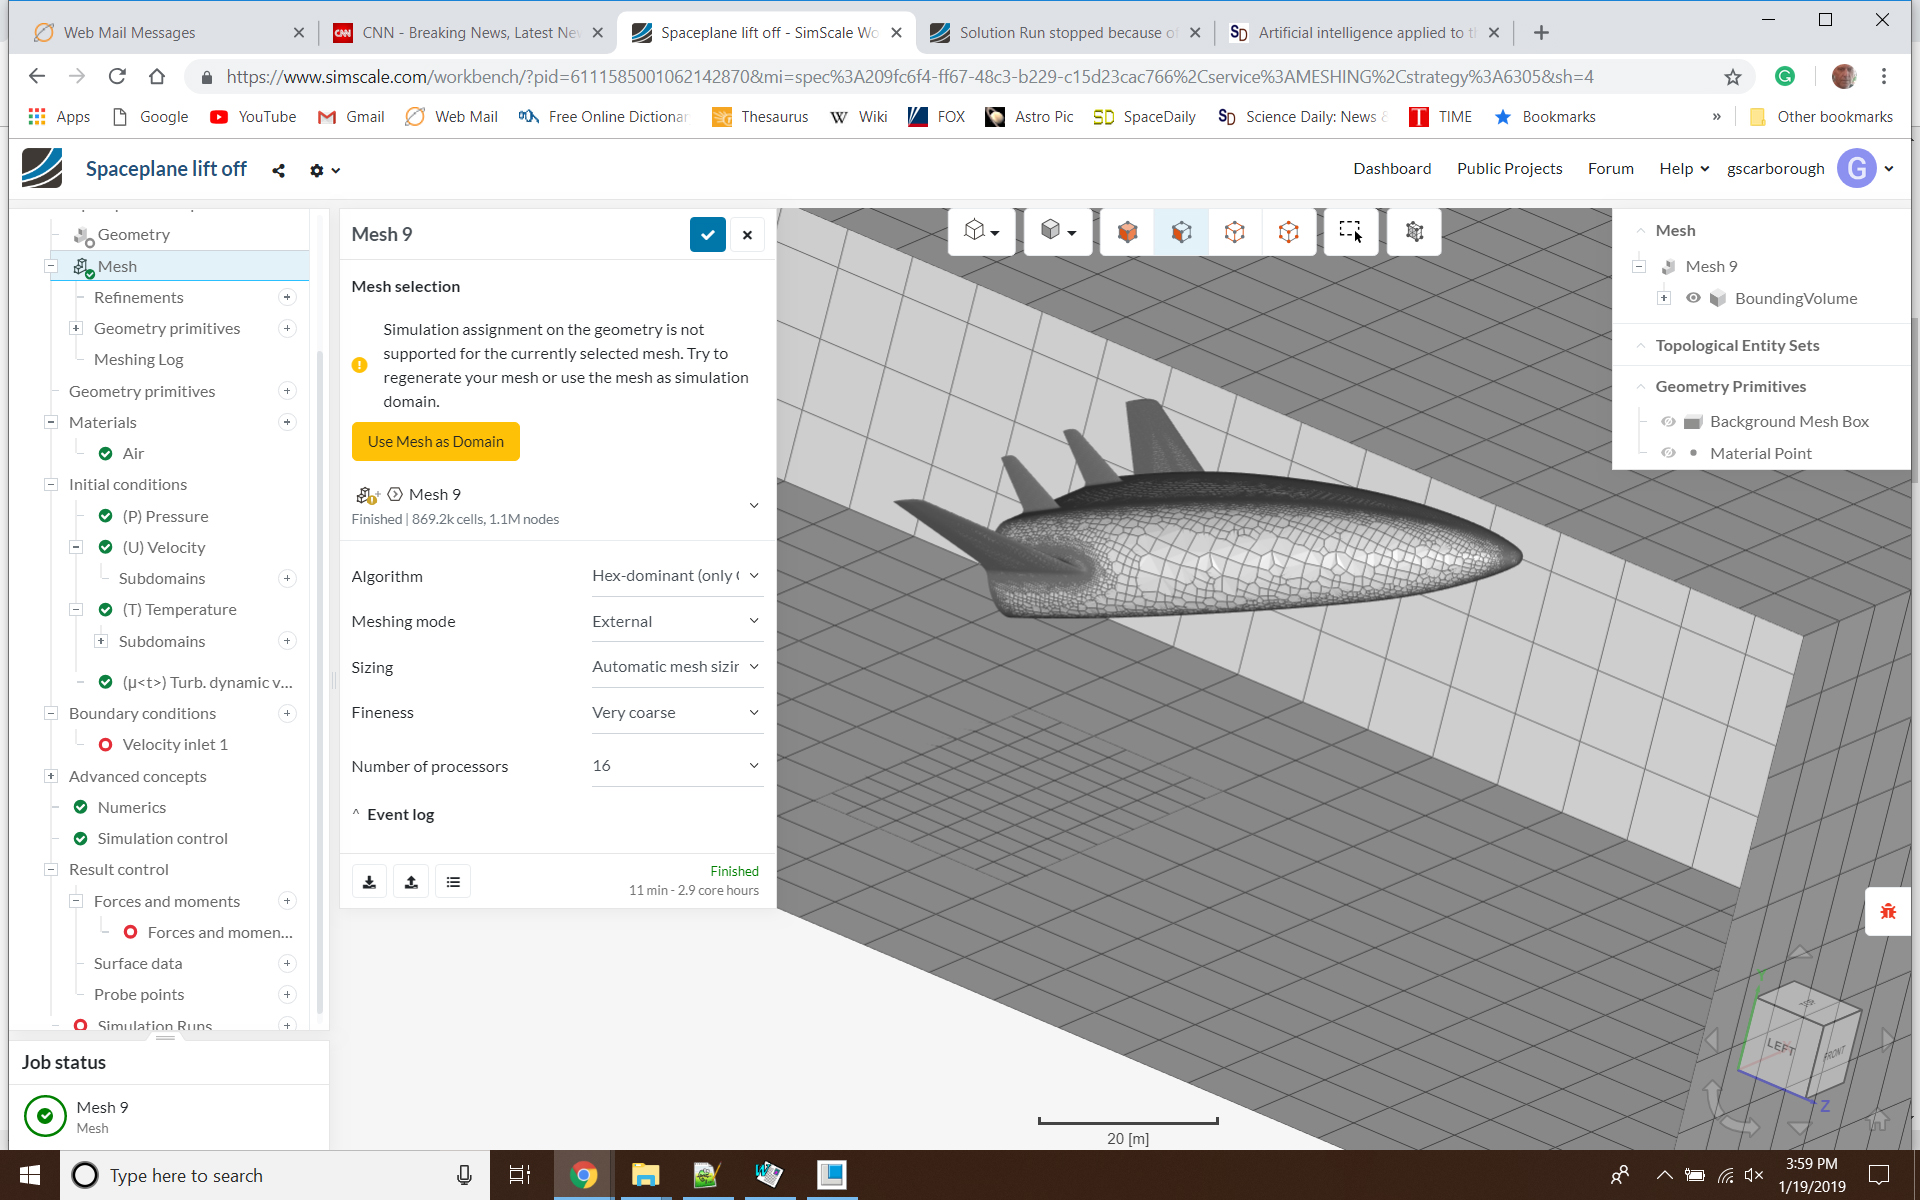1920x1200 pixels.
Task: Click the Use Mesh as Domain button
Action: pos(435,441)
